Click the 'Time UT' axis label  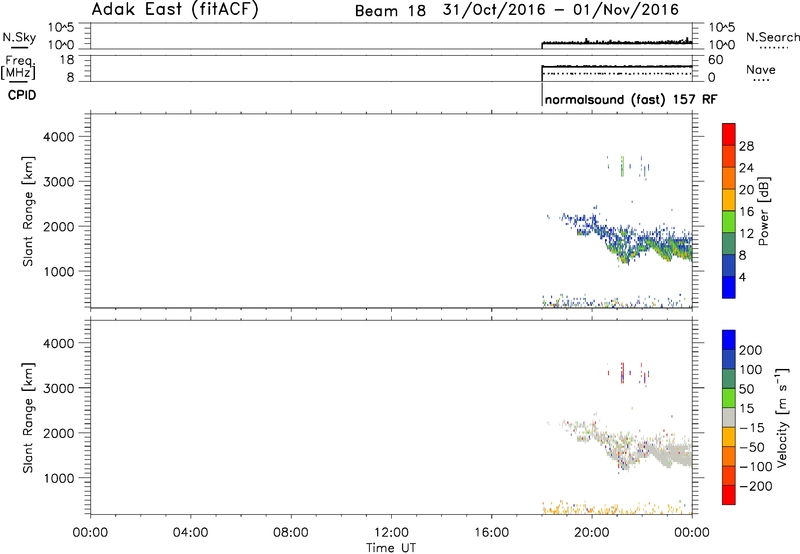pos(391,547)
